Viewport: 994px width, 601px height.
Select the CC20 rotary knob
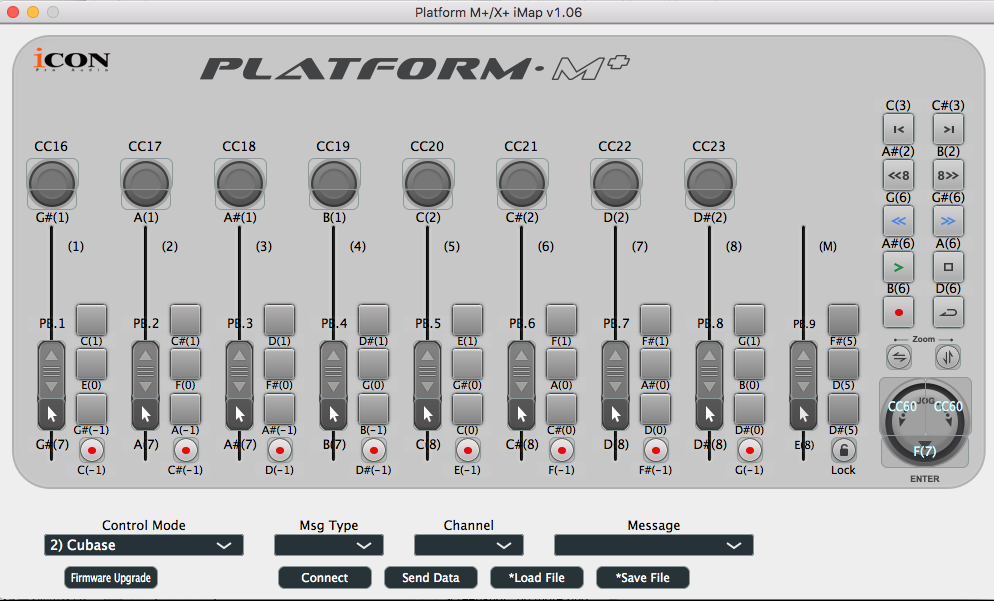(428, 184)
